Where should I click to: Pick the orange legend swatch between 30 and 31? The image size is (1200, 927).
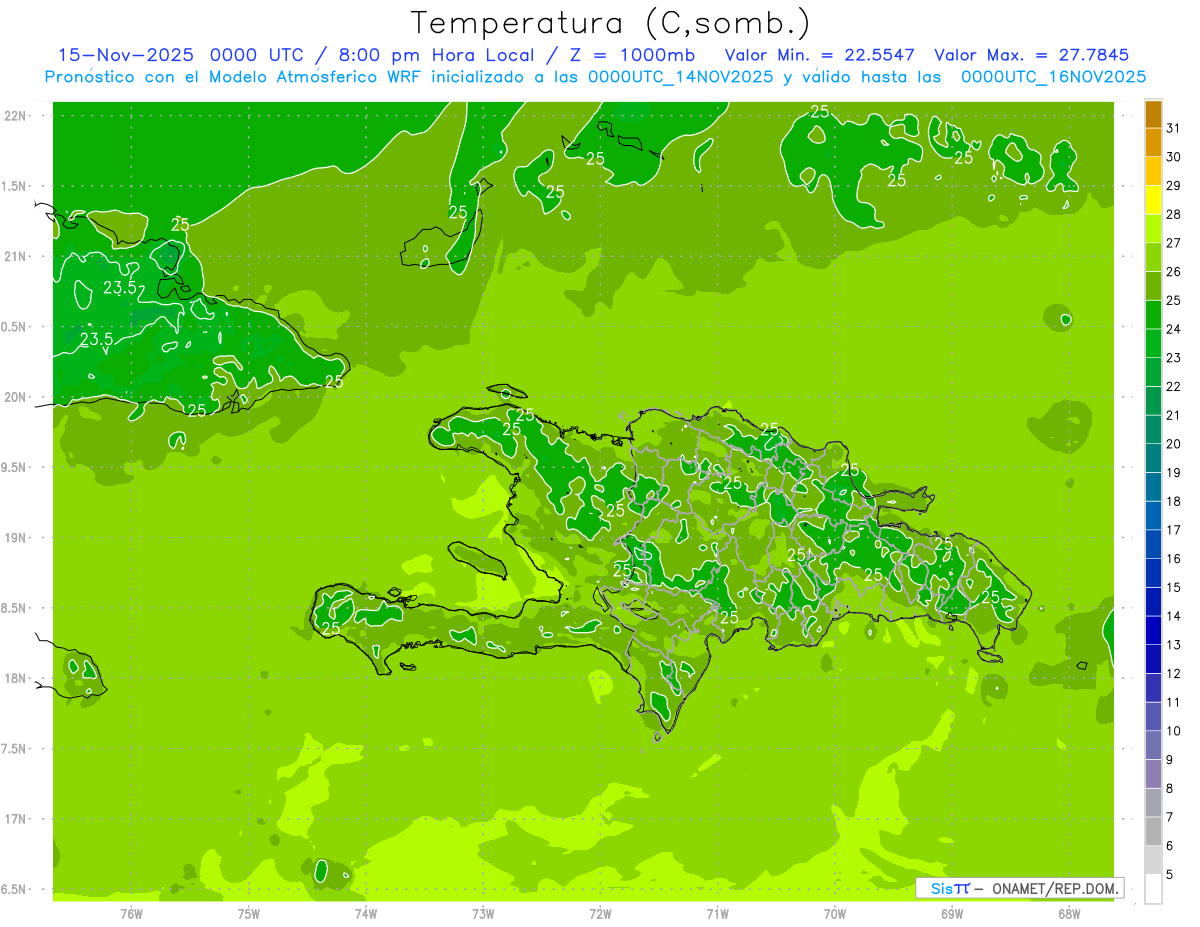coord(1153,143)
